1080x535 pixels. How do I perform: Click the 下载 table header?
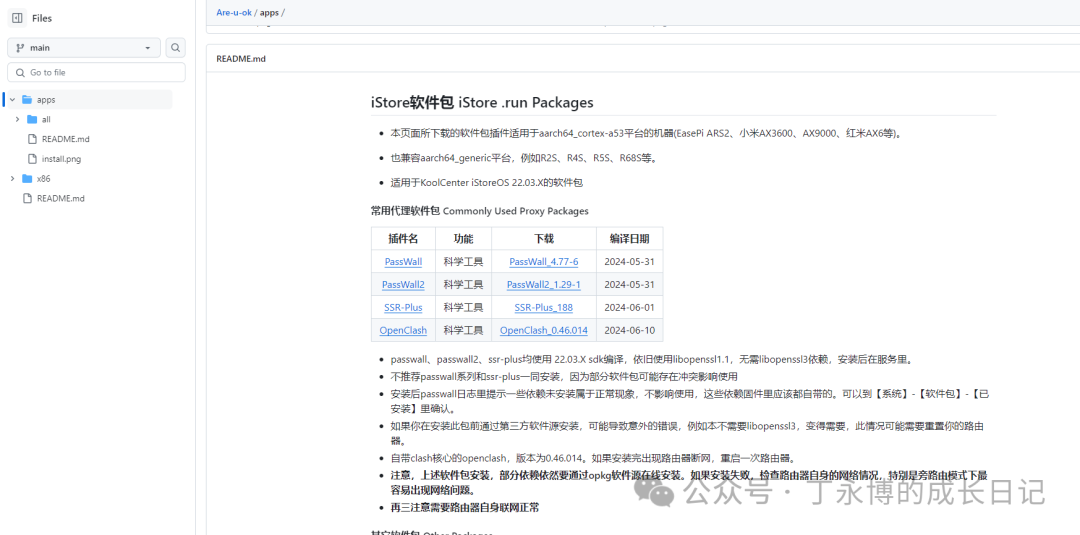pos(543,239)
